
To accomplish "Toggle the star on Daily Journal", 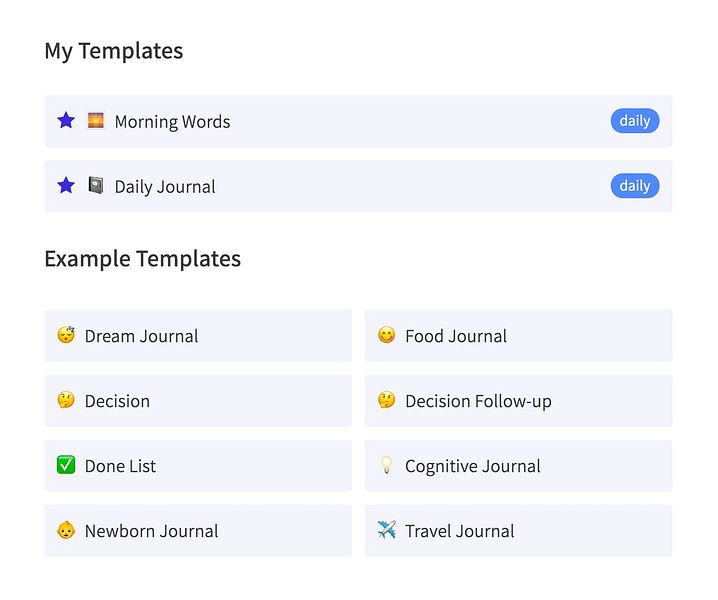I will click(66, 186).
